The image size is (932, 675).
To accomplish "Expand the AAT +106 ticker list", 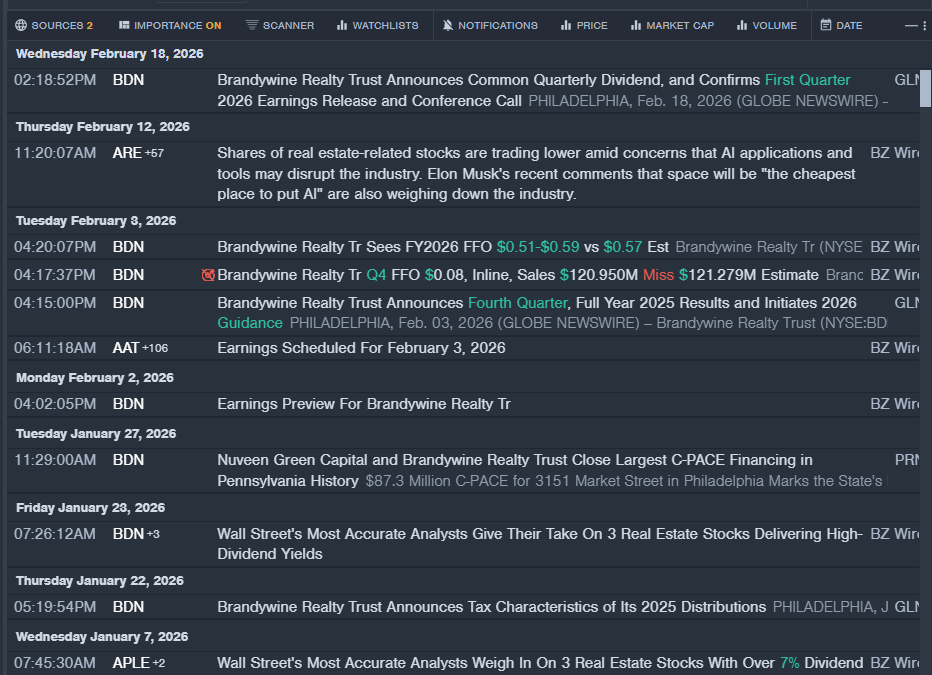I will (x=155, y=348).
